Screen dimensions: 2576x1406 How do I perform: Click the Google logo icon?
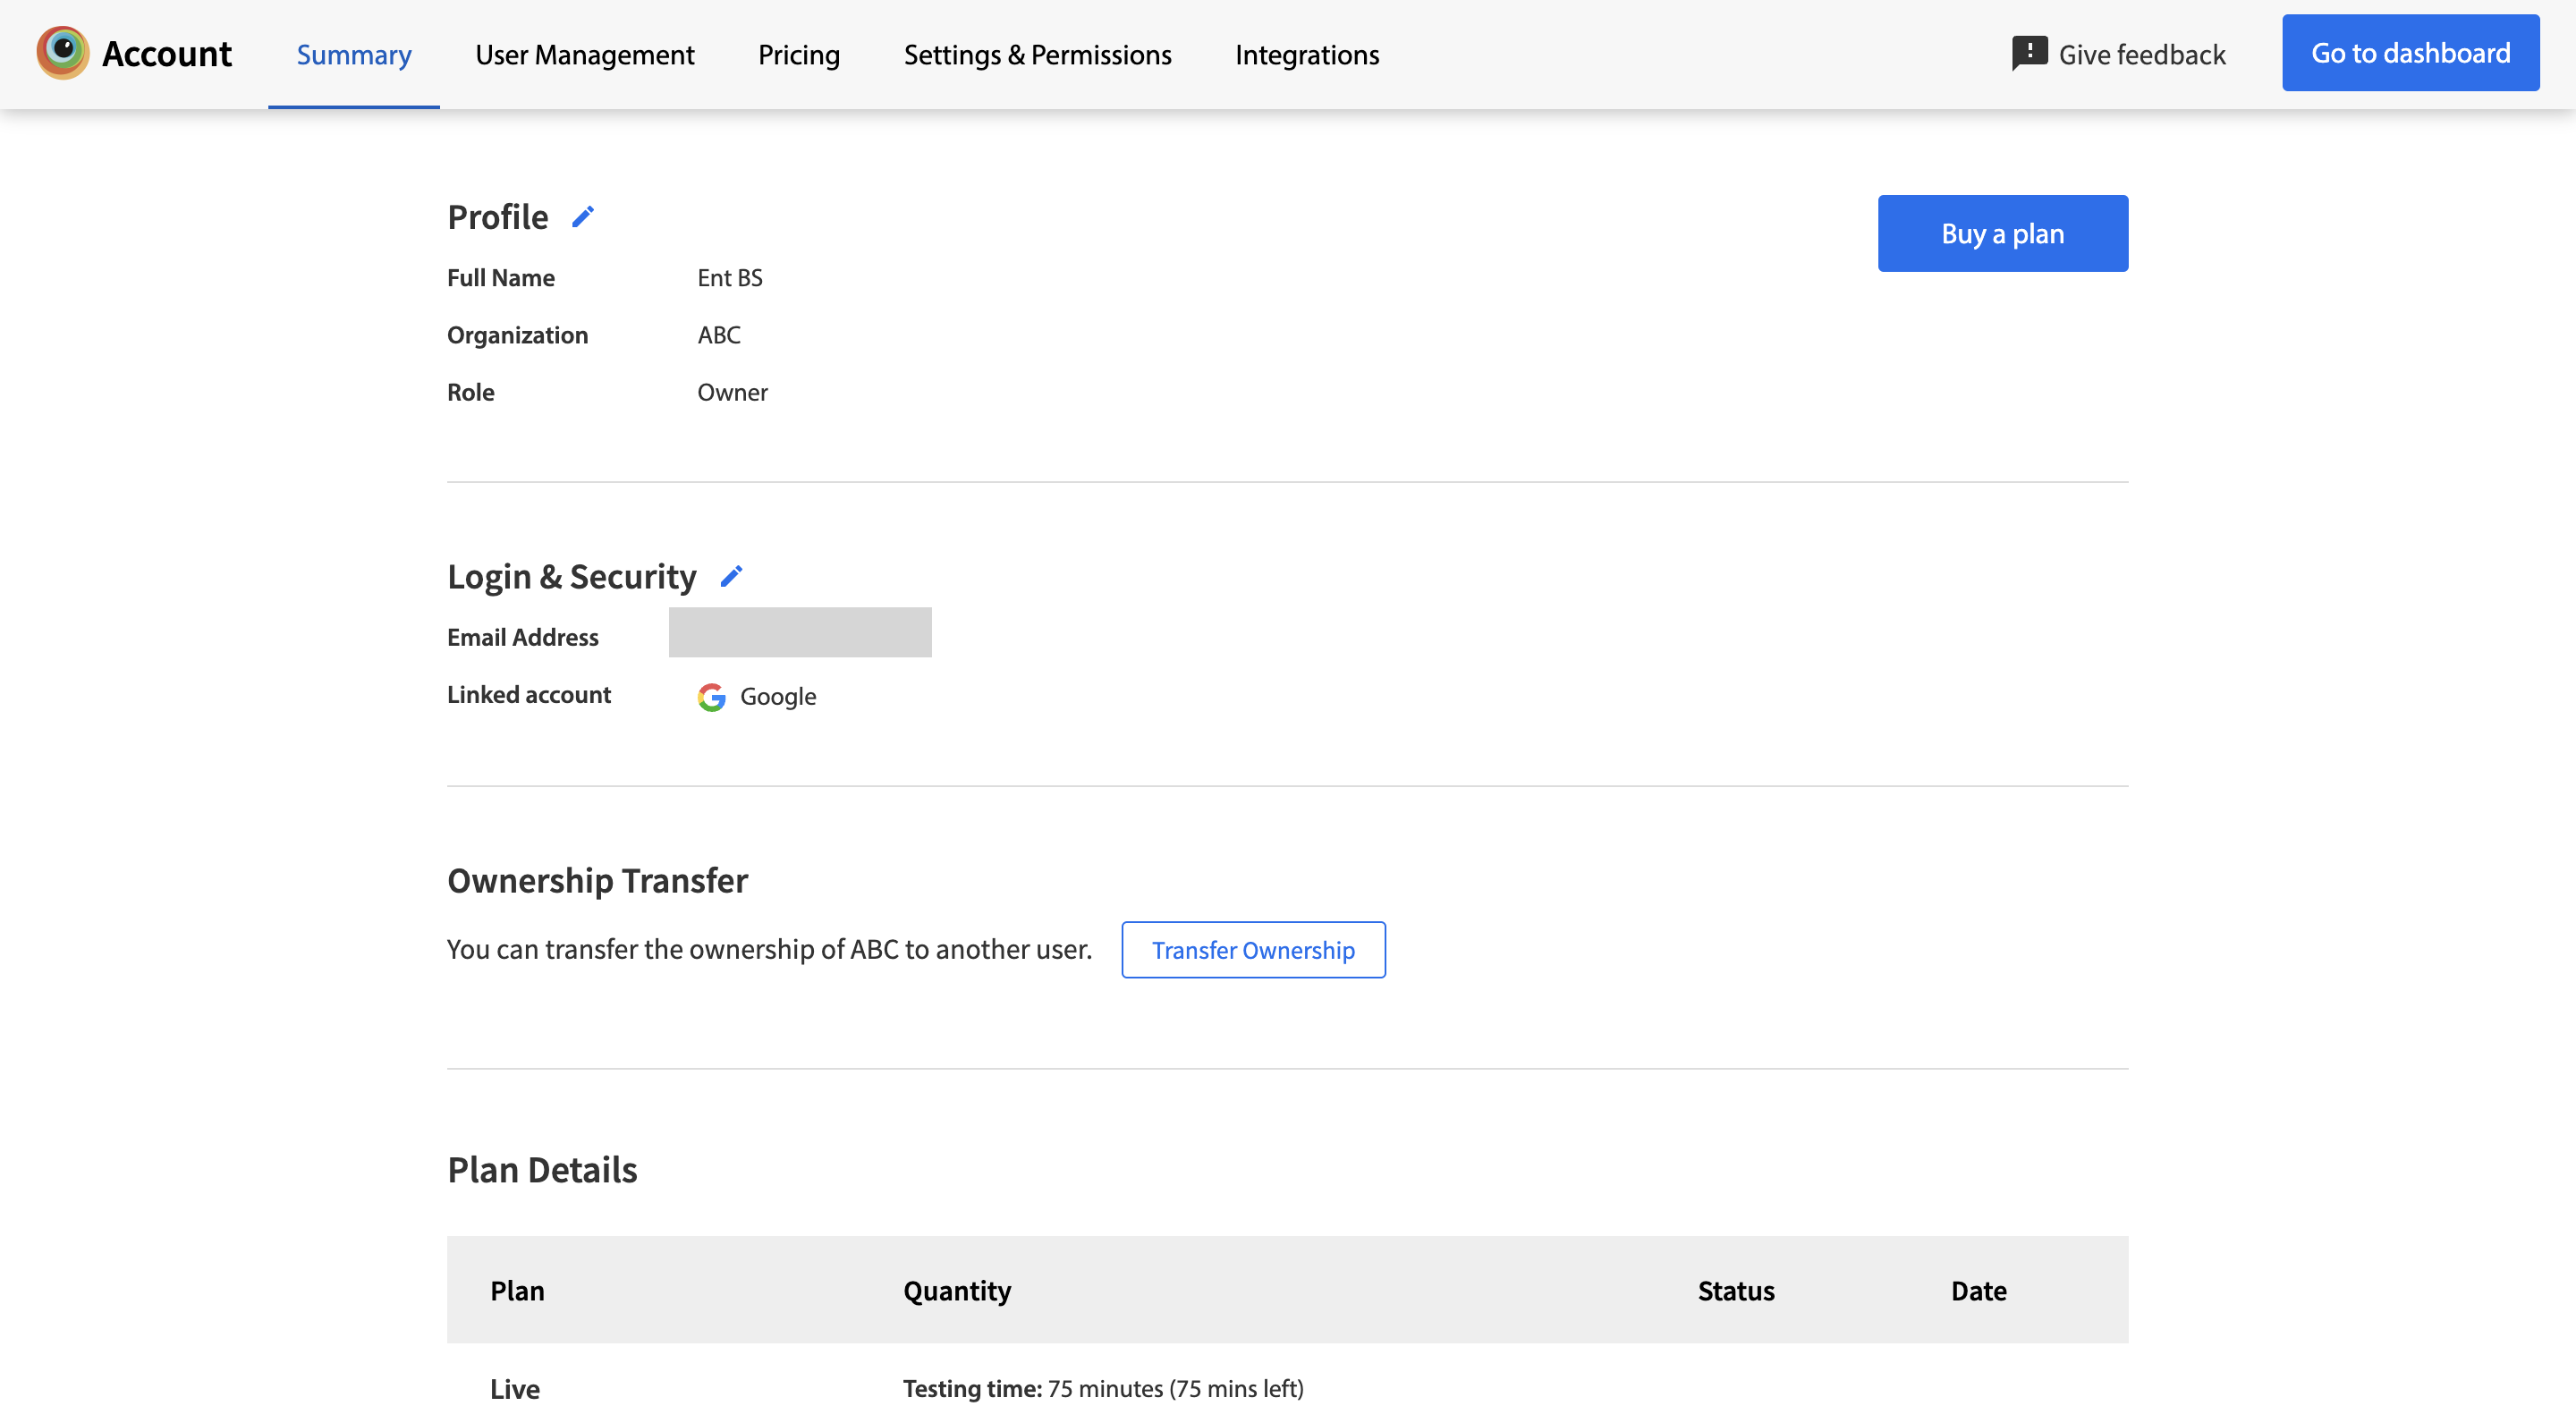pyautogui.click(x=711, y=697)
